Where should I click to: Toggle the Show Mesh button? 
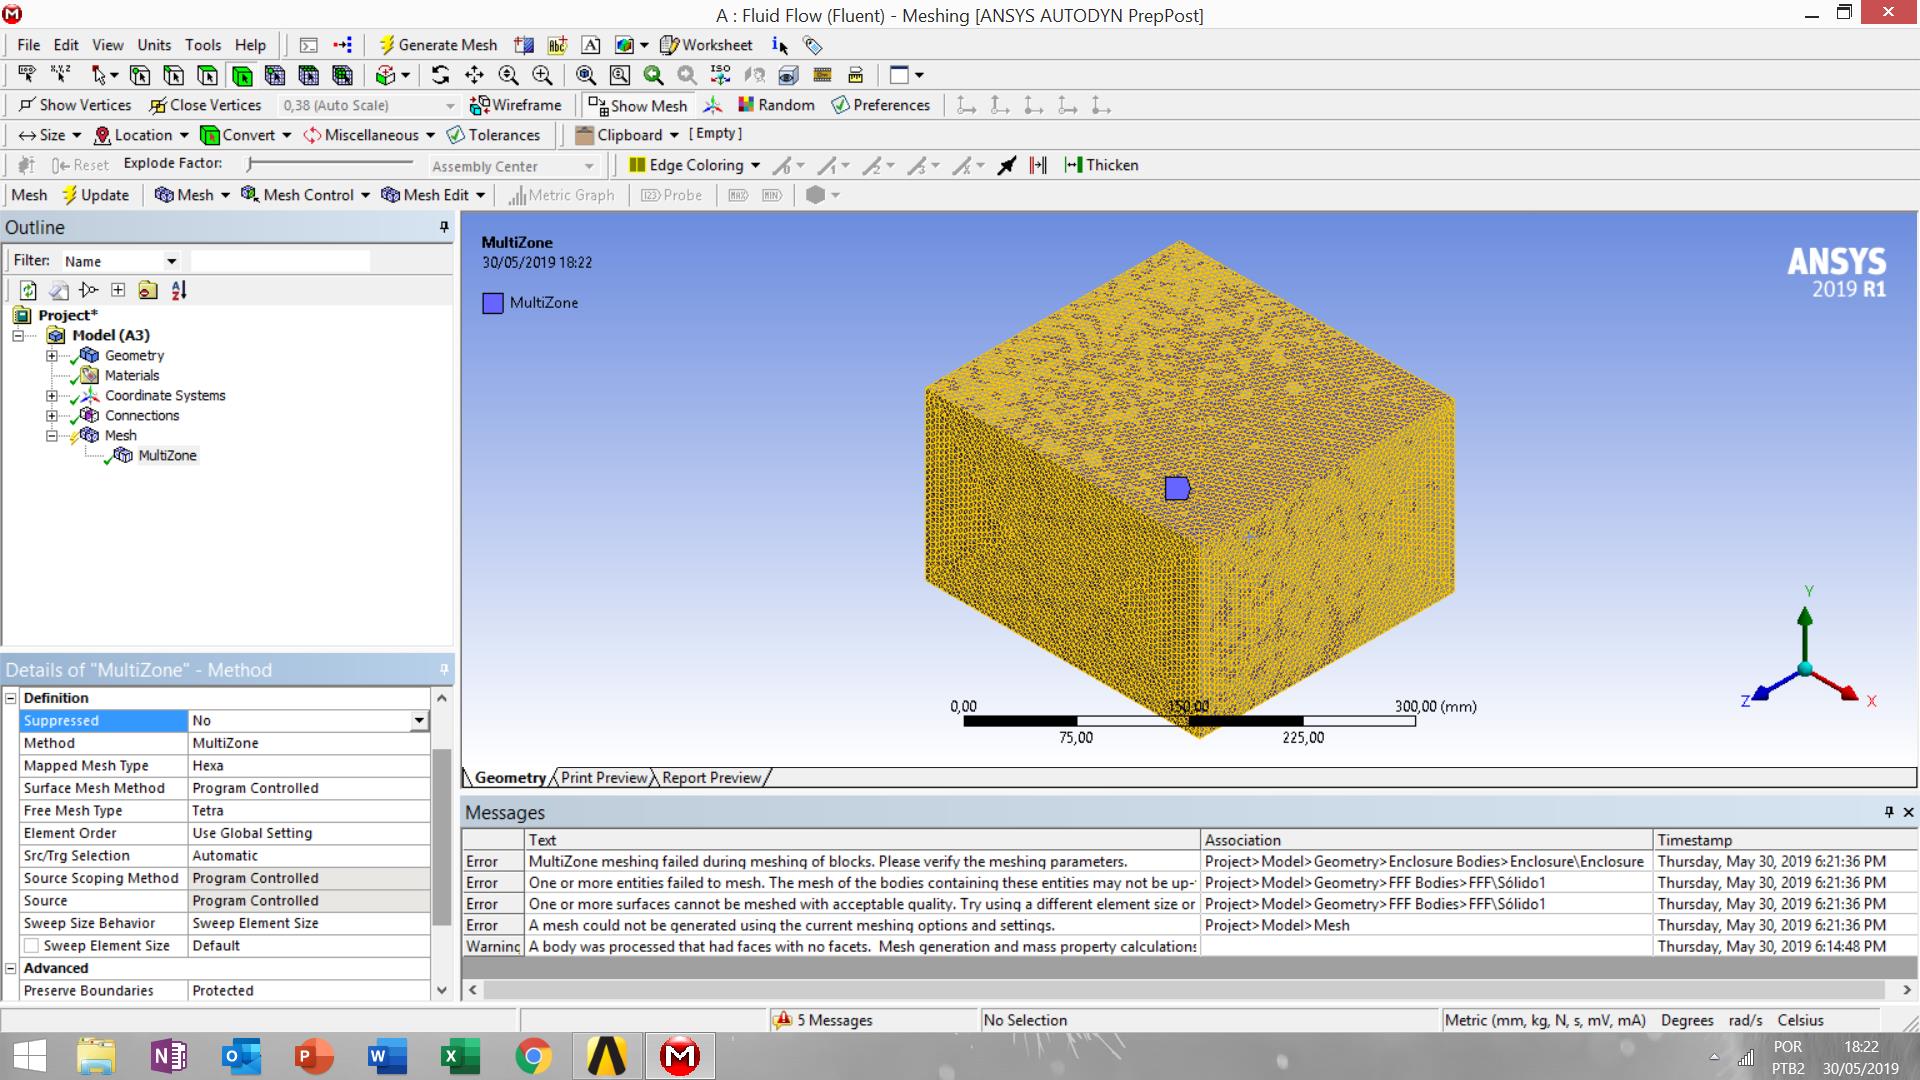[x=638, y=105]
